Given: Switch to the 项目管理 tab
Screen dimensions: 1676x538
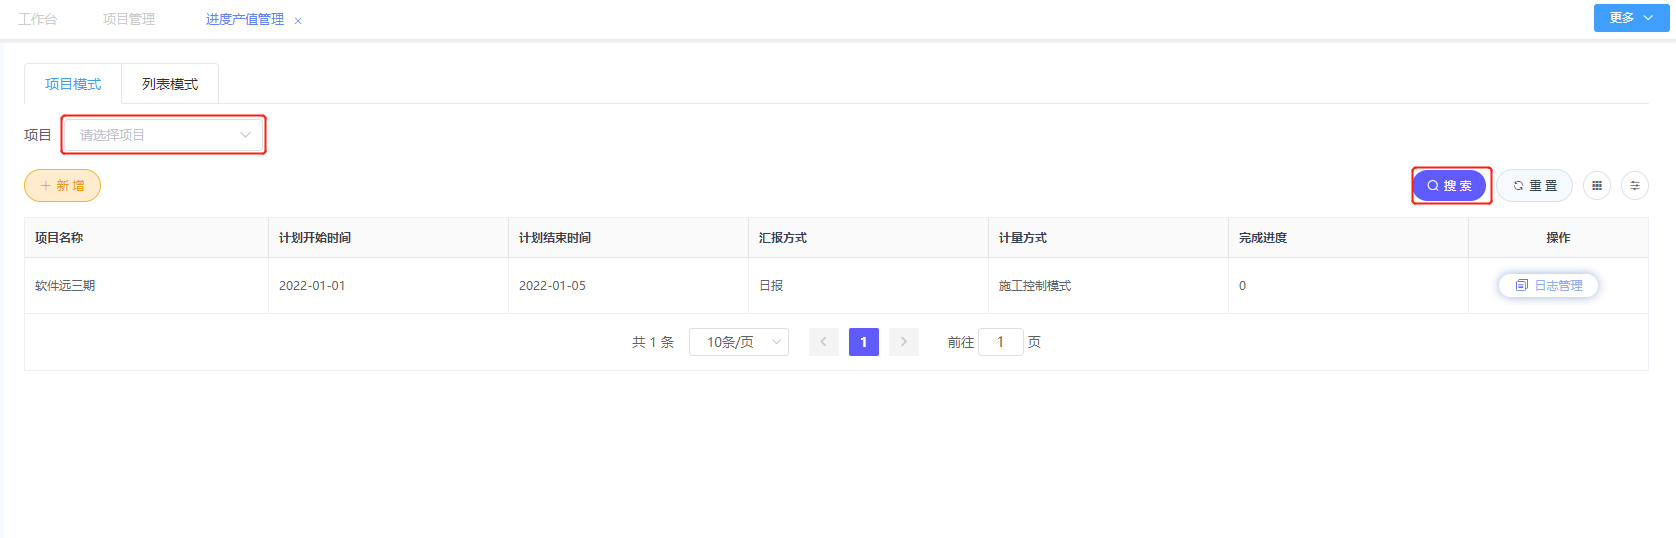Looking at the screenshot, I should click(x=129, y=19).
